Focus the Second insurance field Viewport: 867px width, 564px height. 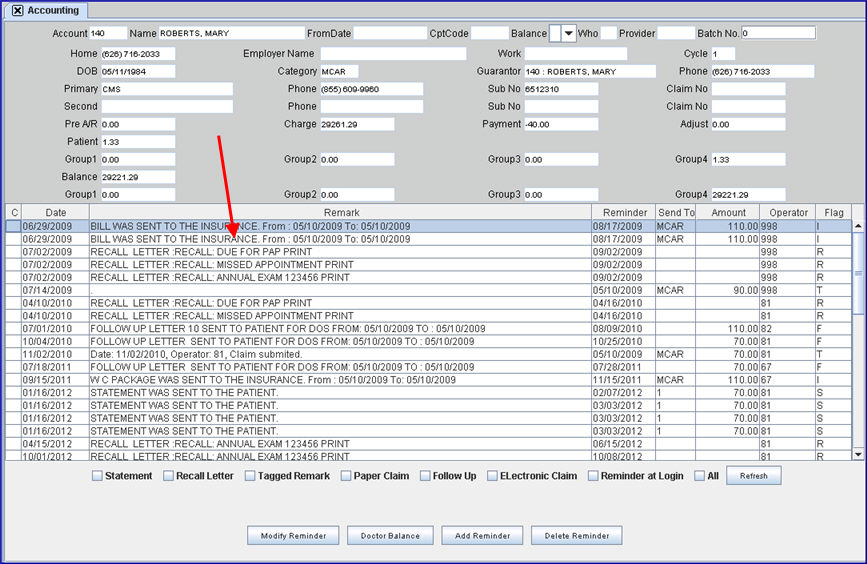click(x=167, y=106)
